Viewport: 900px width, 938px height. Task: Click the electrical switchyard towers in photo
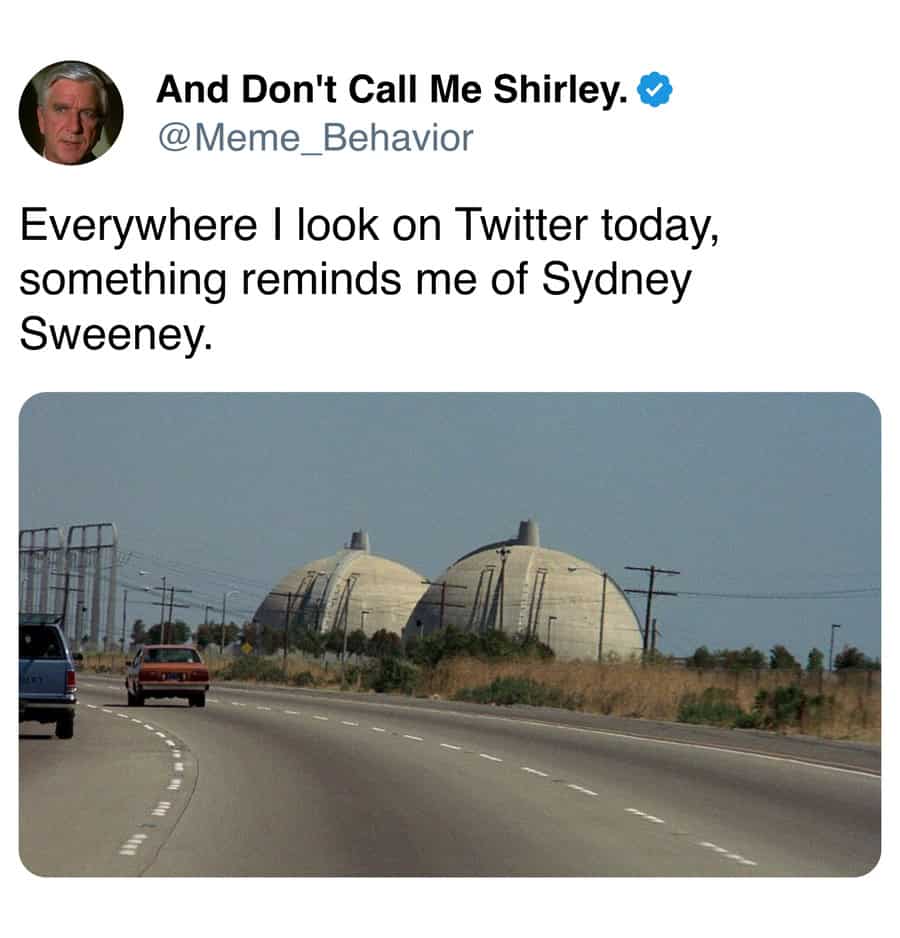68,584
